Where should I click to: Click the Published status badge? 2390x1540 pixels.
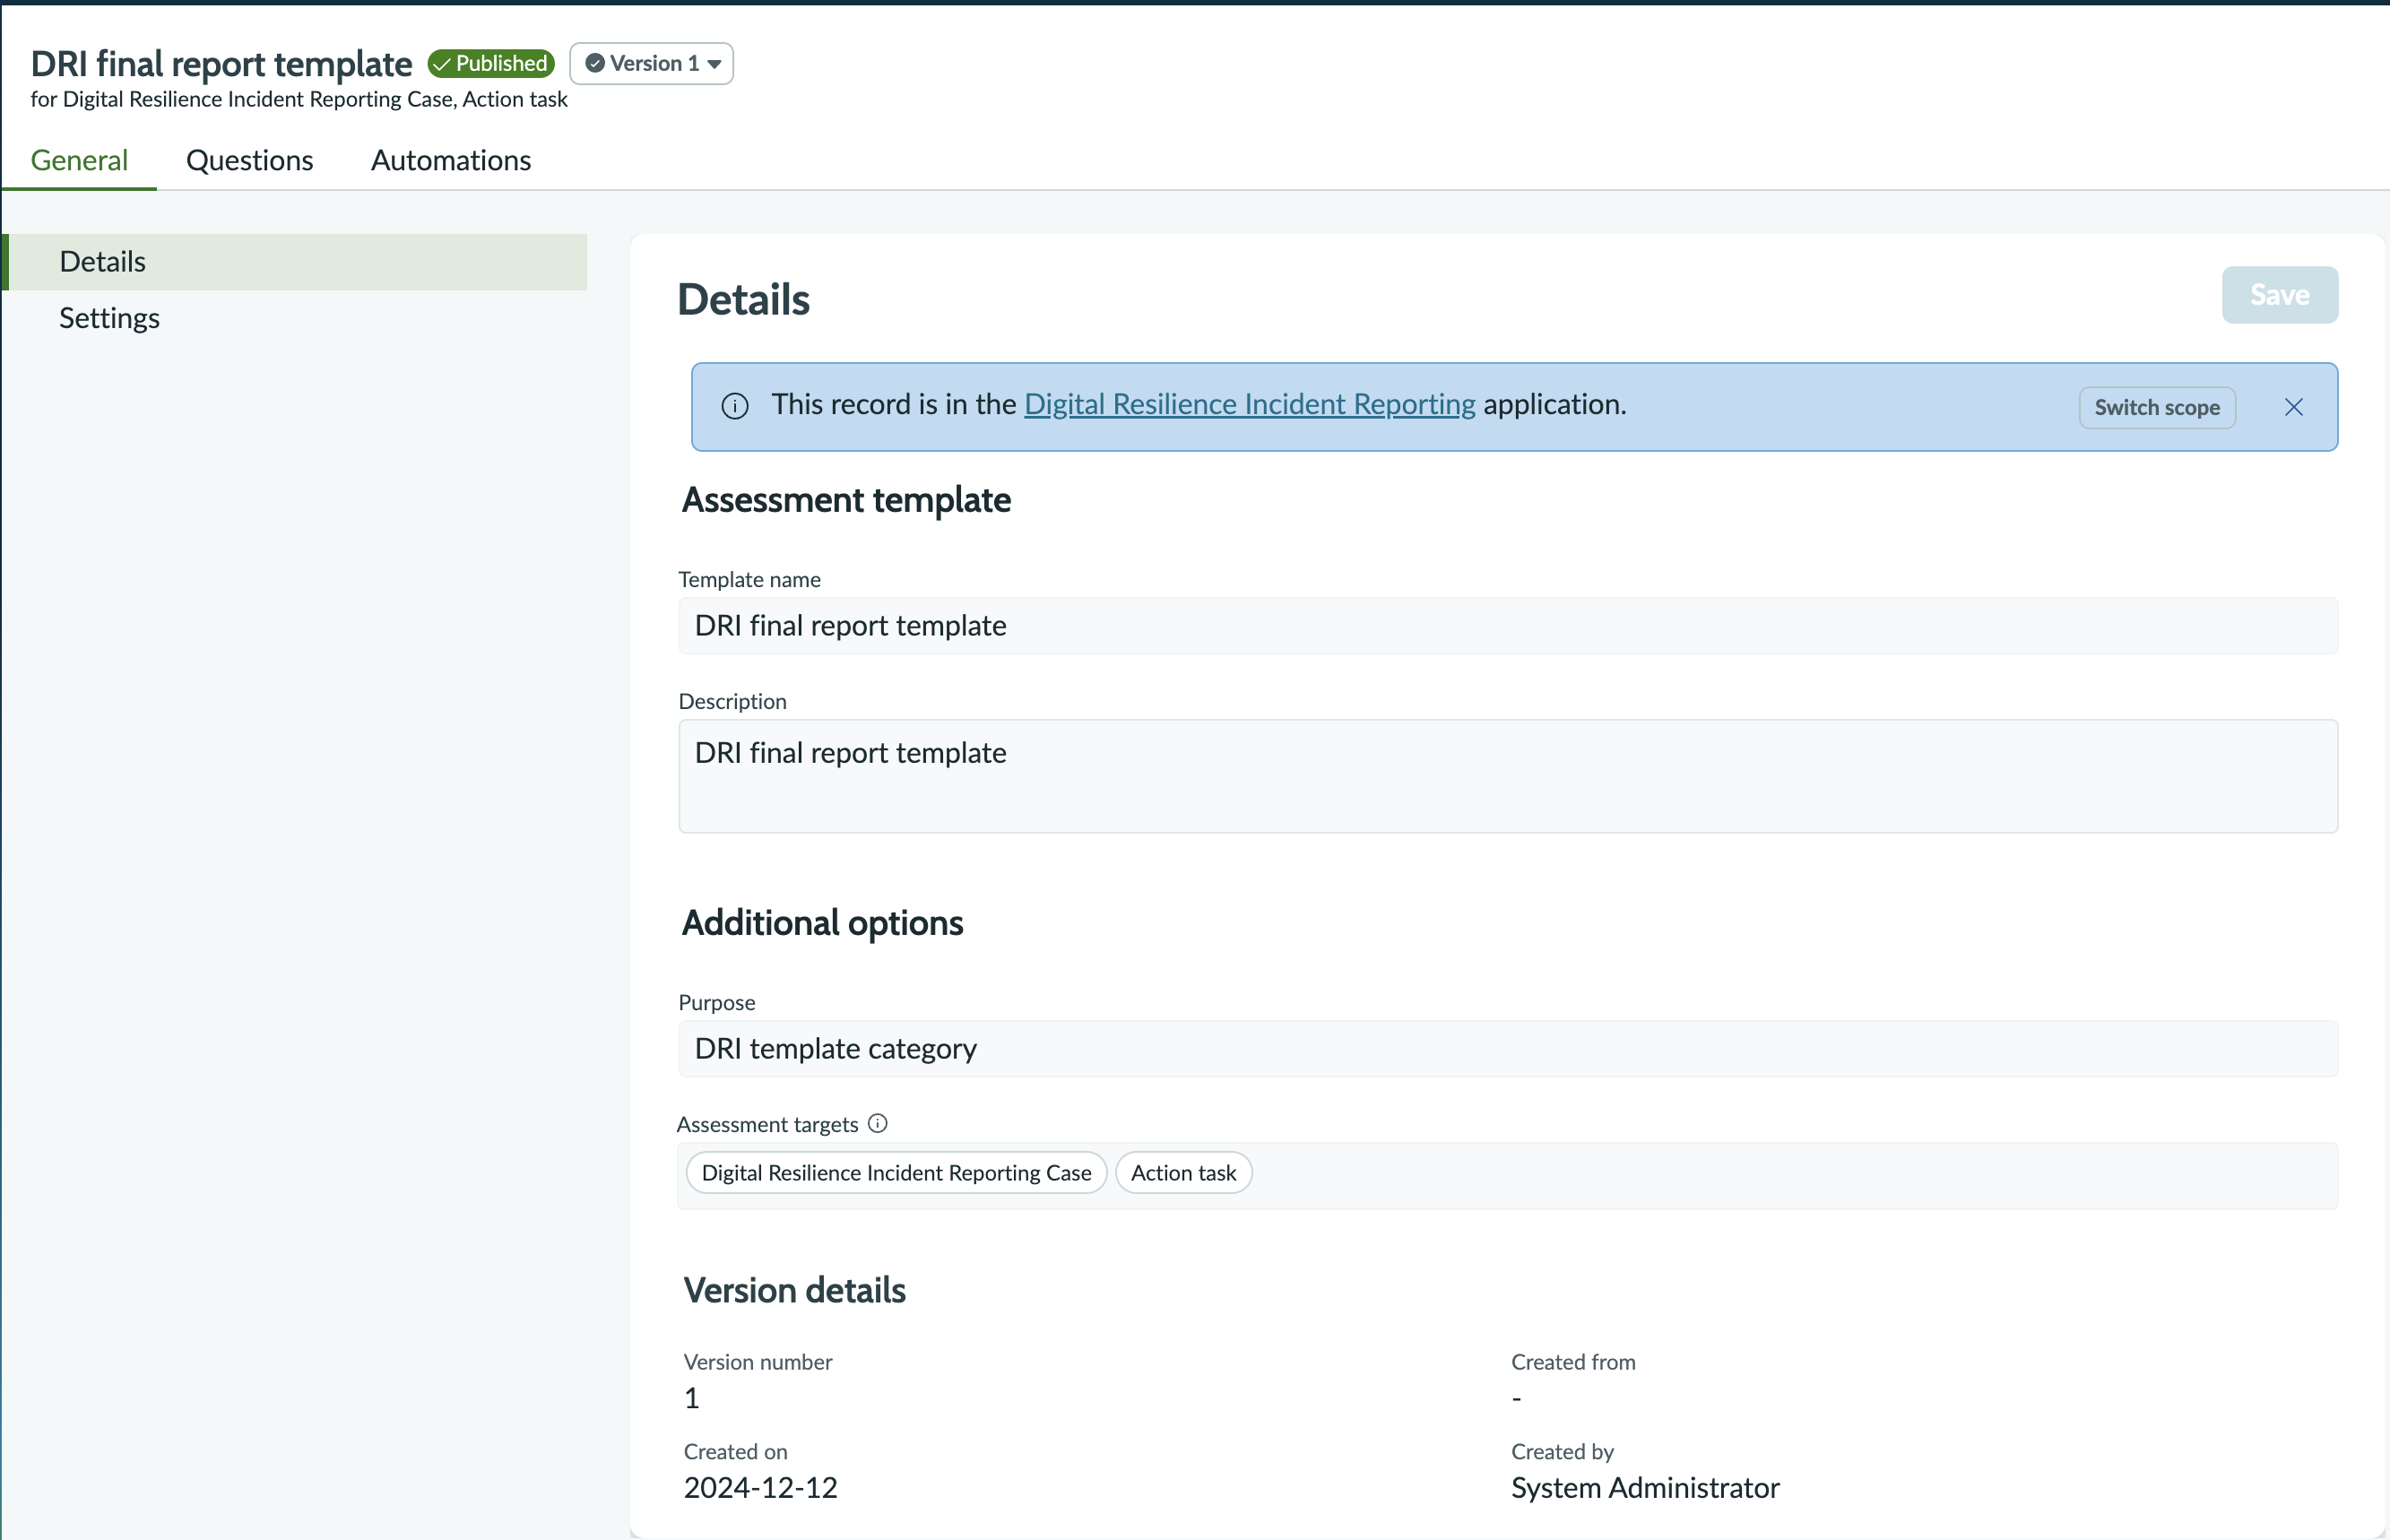pos(491,63)
